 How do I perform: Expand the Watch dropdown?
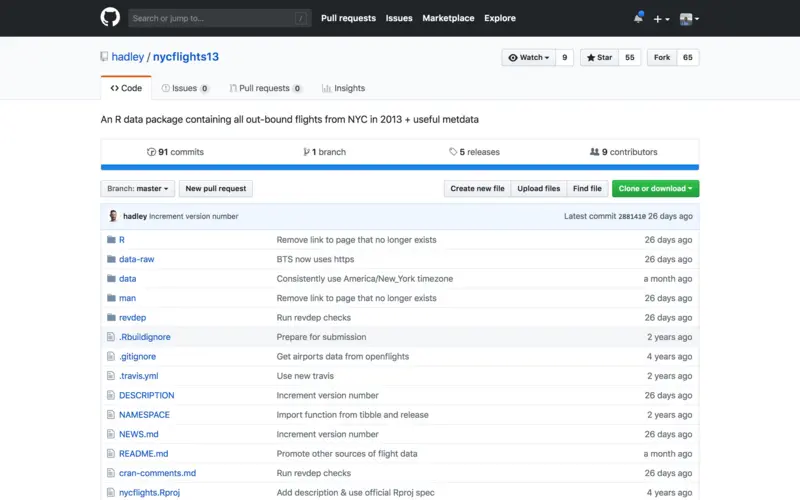[x=529, y=58]
